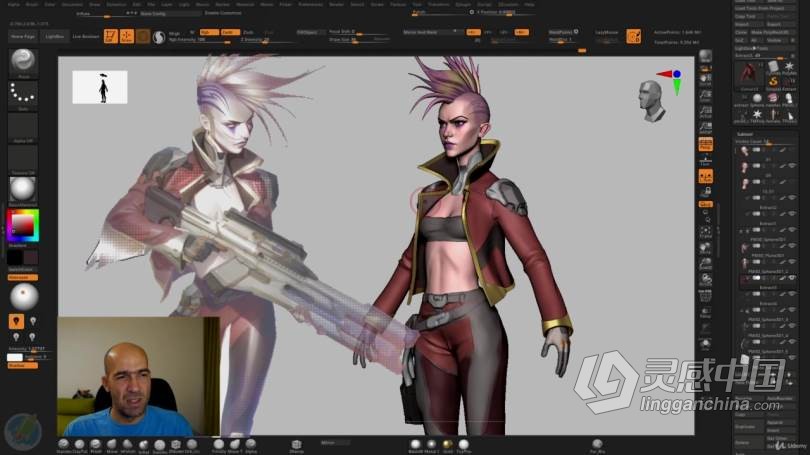Image resolution: width=810 pixels, height=455 pixels.
Task: Select the Sphere3D tool icon
Action: [x=757, y=98]
